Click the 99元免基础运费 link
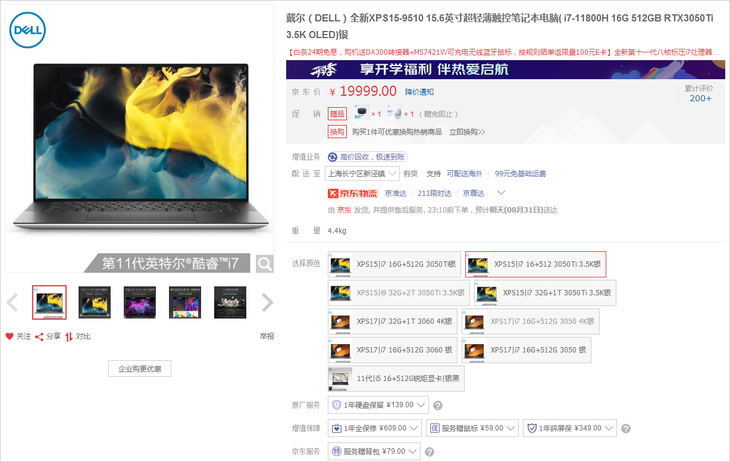This screenshot has width=730, height=462. coord(520,174)
